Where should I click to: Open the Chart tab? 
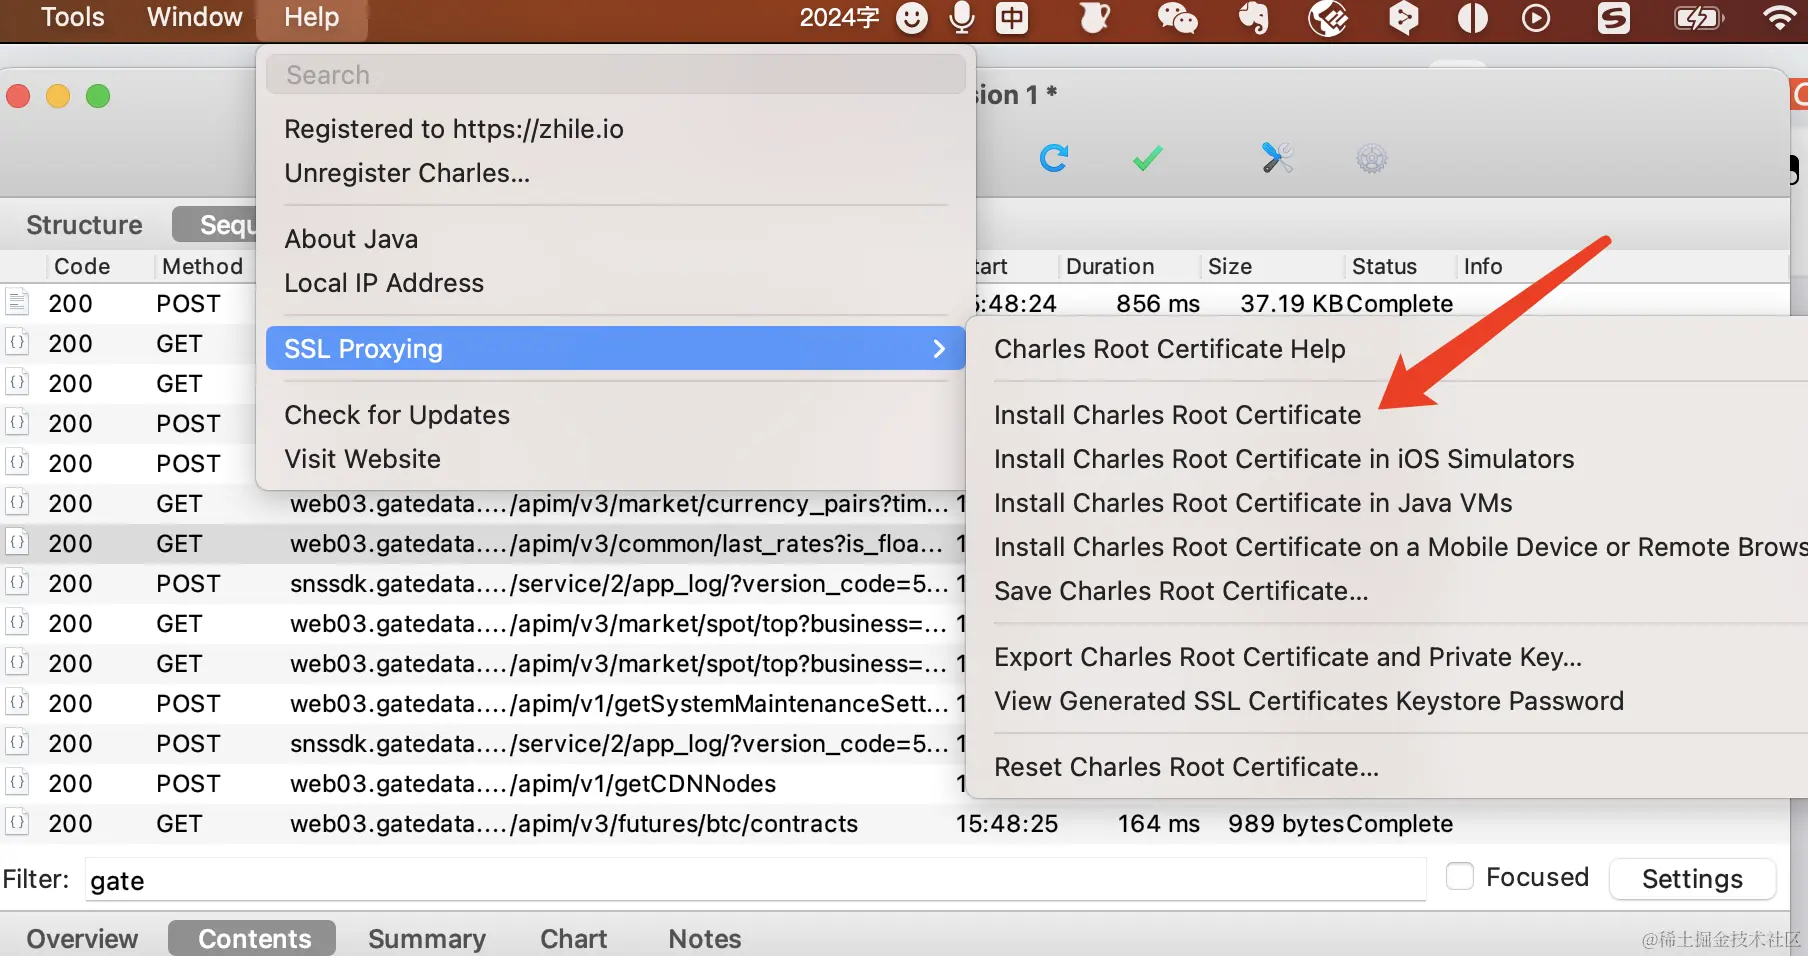pos(573,938)
